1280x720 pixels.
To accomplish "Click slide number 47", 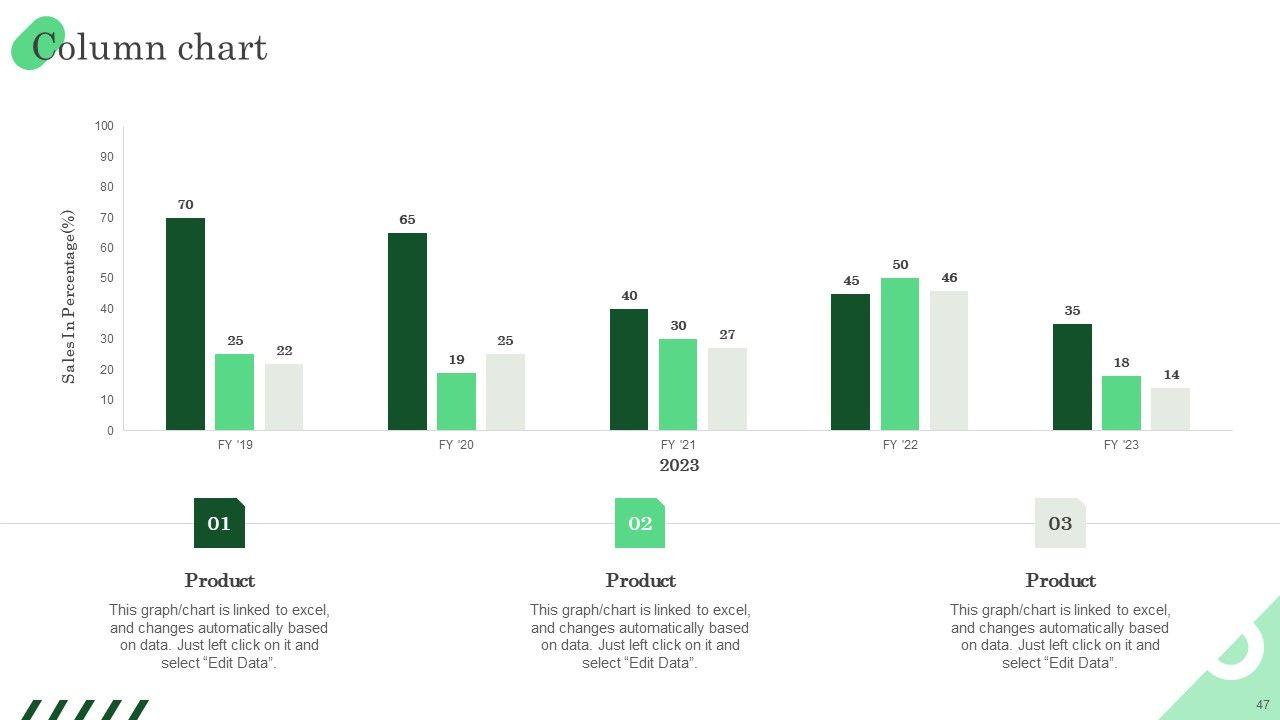I will tap(1262, 705).
